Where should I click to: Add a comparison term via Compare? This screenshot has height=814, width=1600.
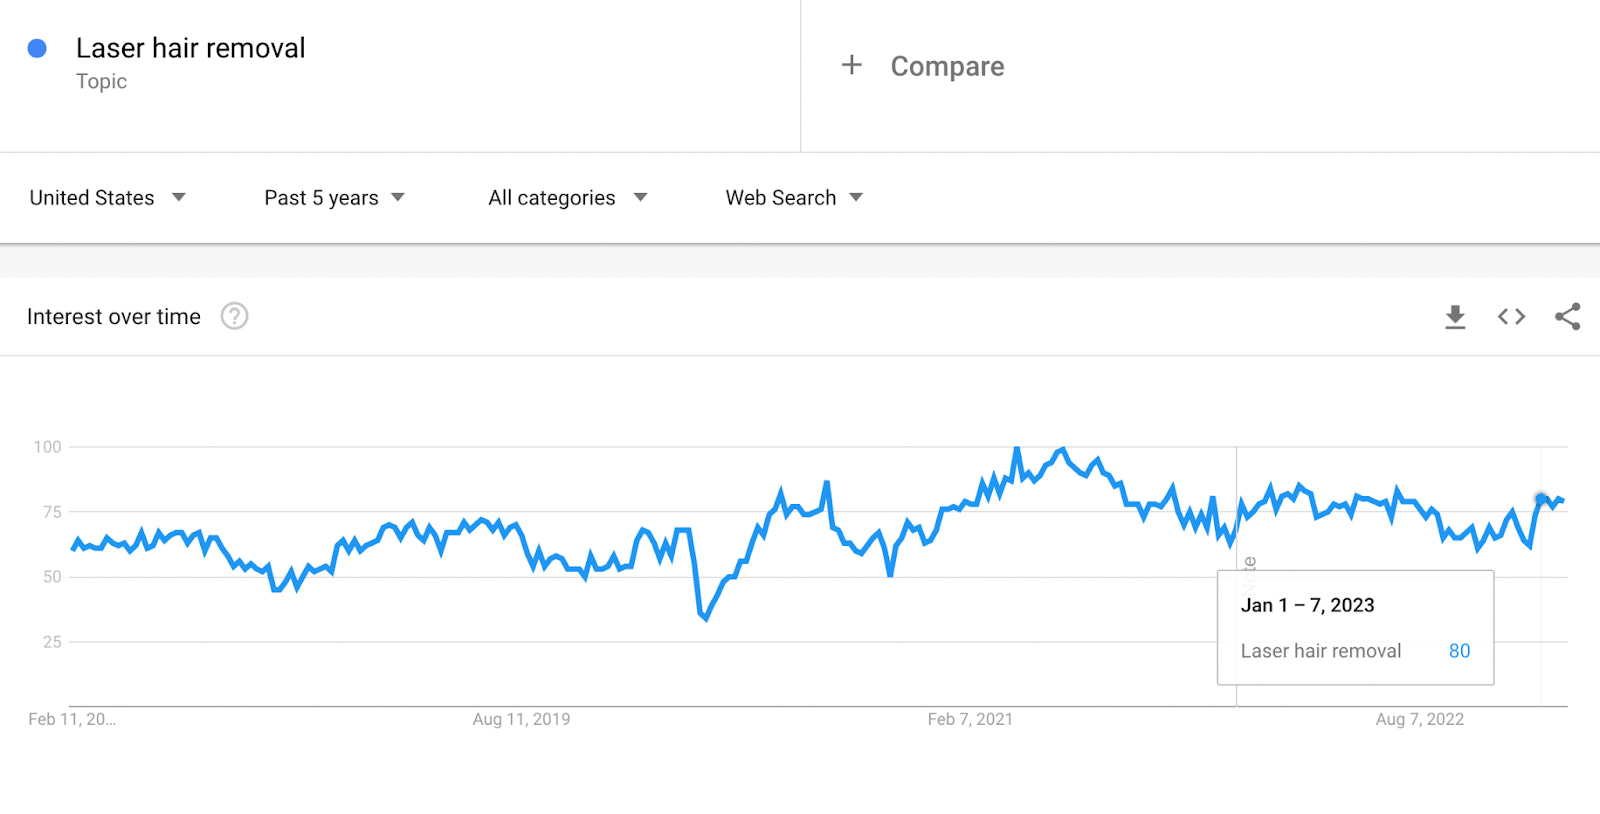point(946,66)
